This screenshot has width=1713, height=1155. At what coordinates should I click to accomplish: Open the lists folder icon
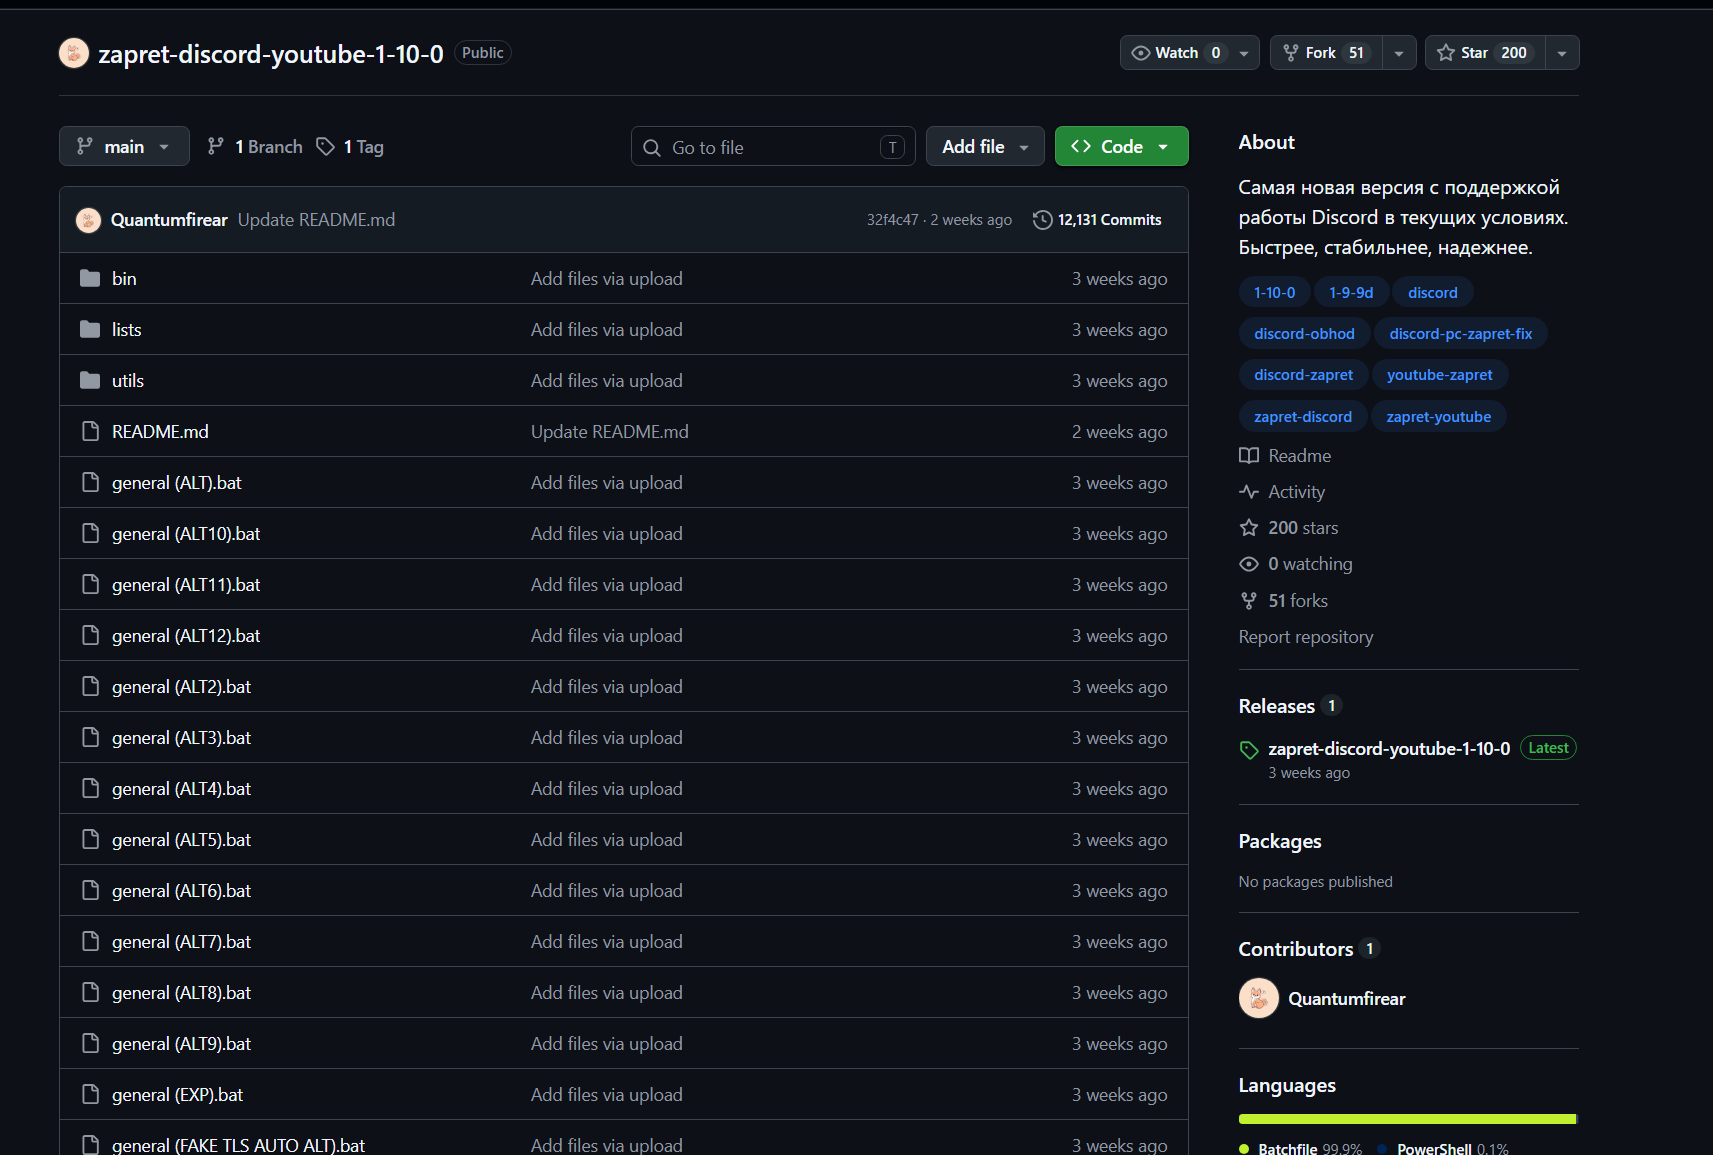click(90, 330)
